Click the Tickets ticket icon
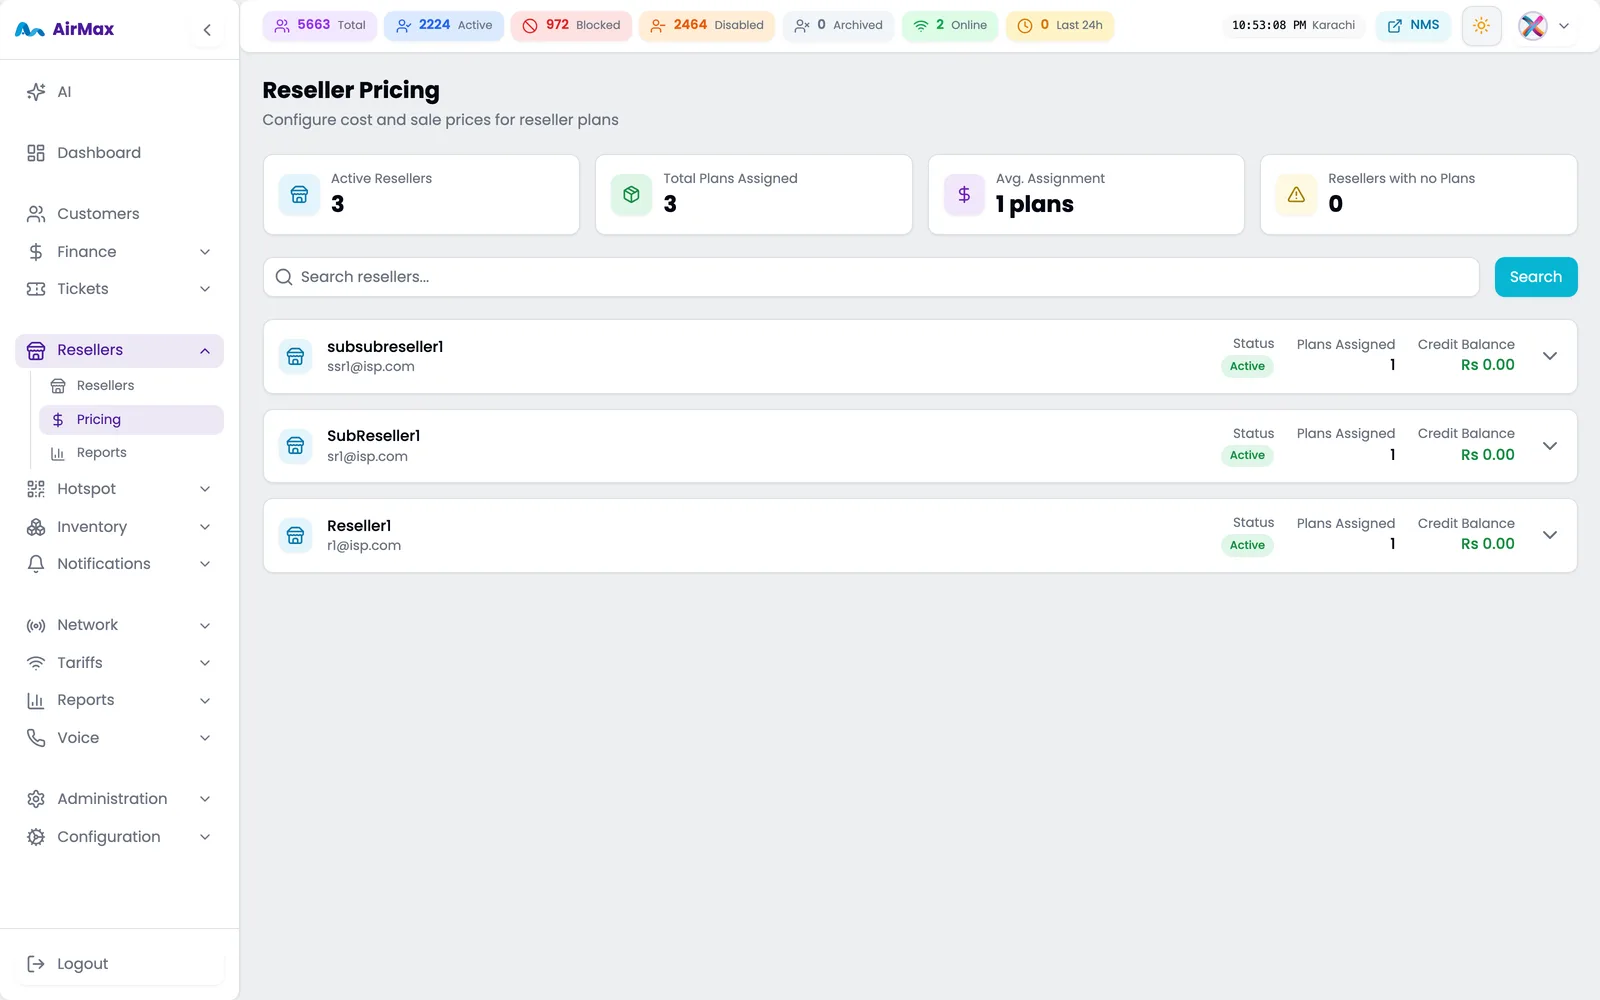Screen dimensions: 1600x1000 click(x=36, y=289)
